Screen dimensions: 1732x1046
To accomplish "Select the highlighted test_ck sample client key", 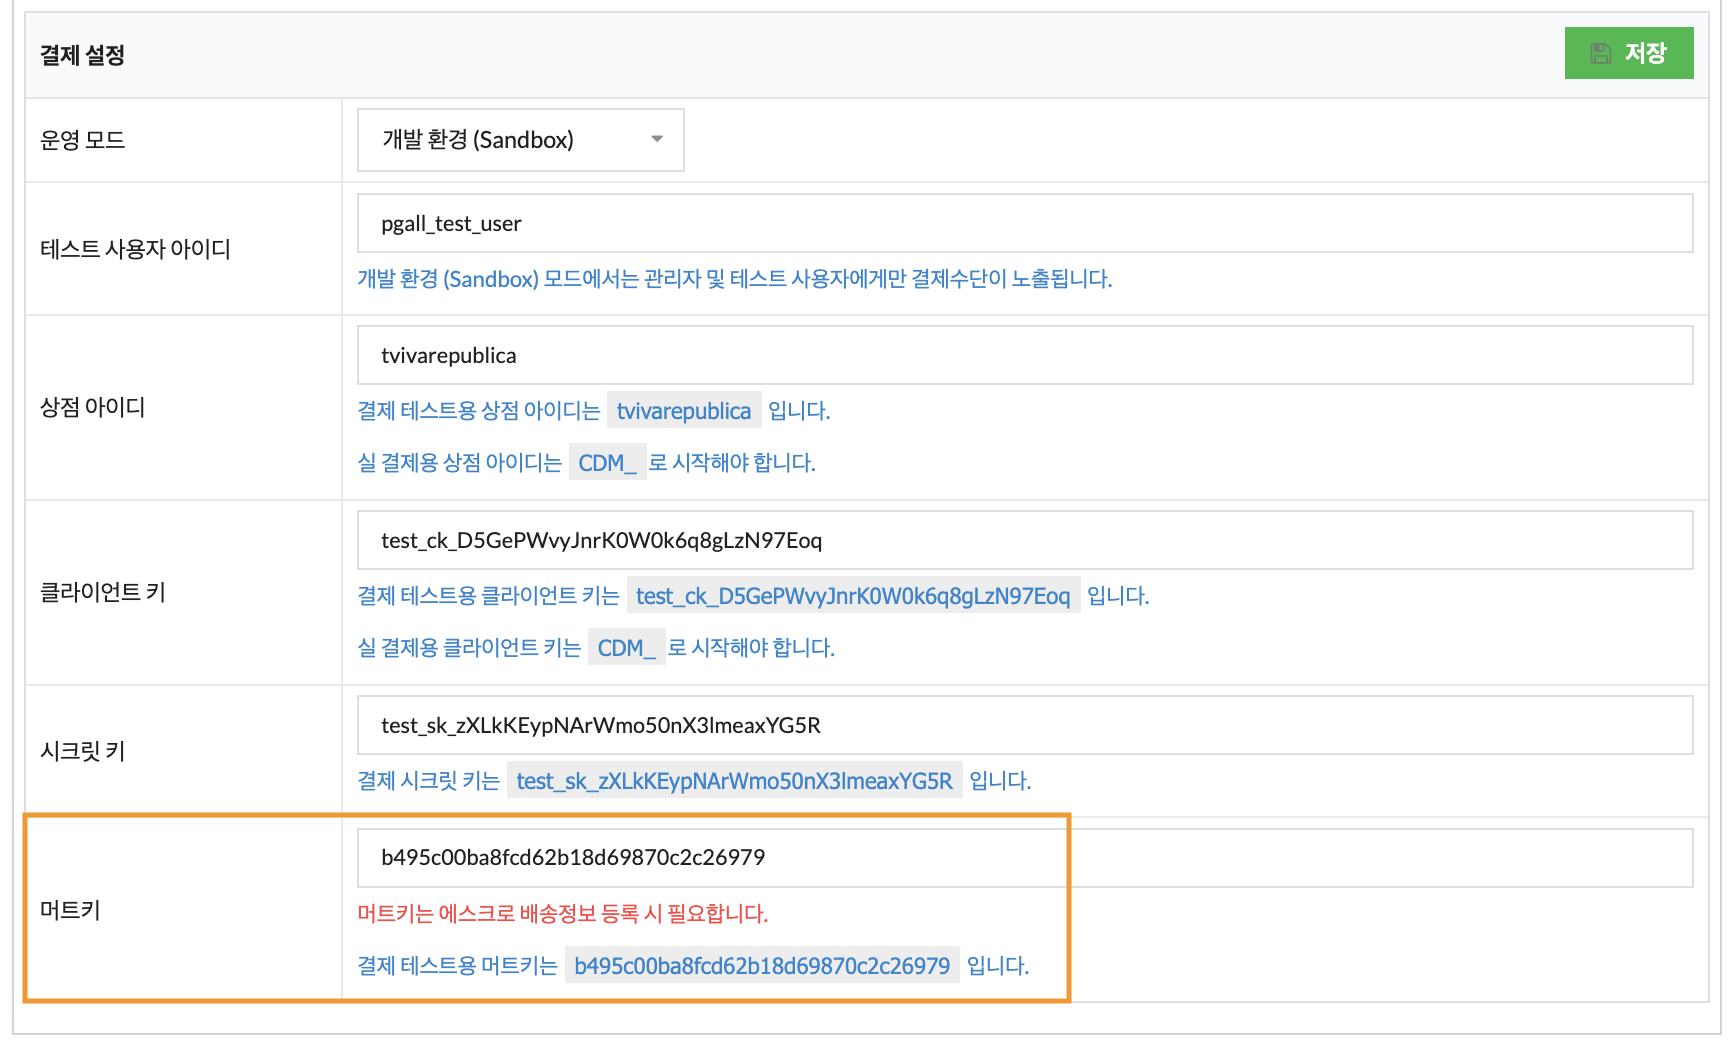I will pyautogui.click(x=852, y=596).
